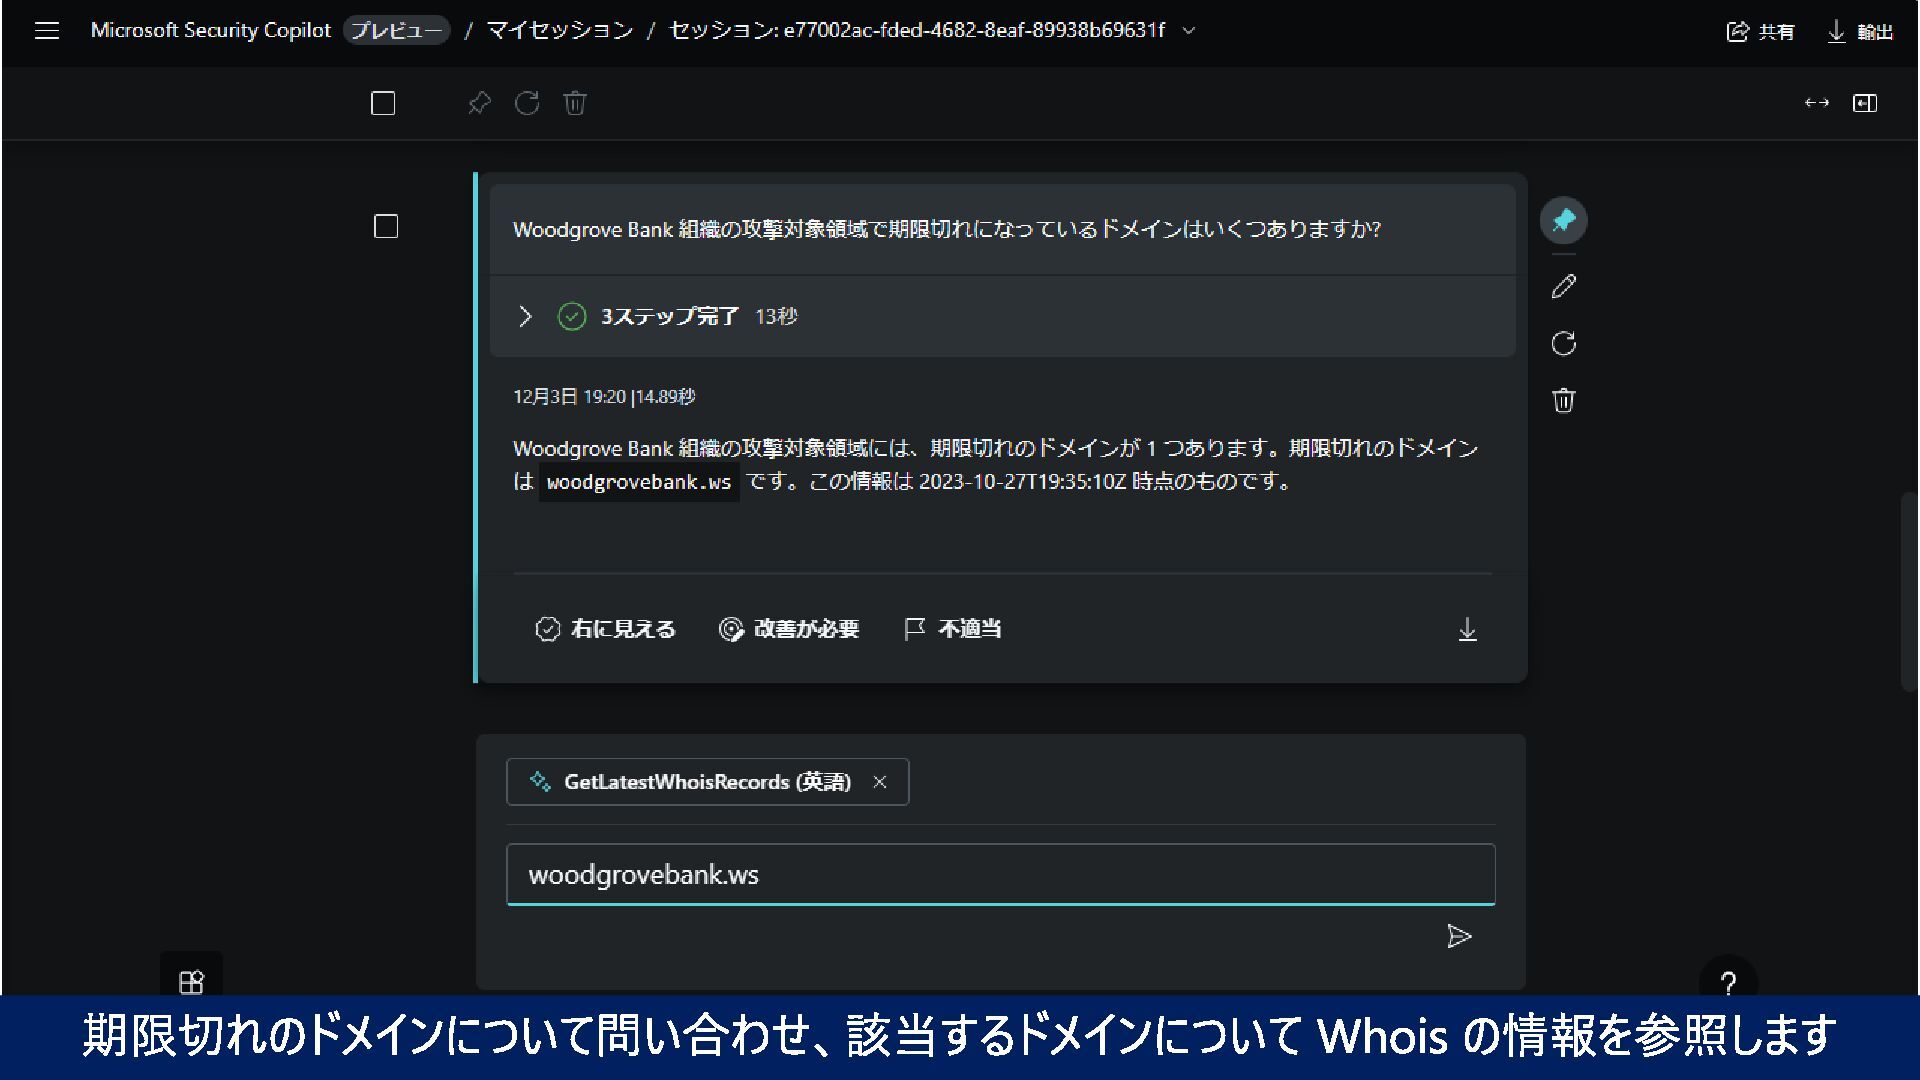The width and height of the screenshot is (1920, 1080).
Task: Check the checkbox beside Woodgrove Bank prompt
Action: [x=386, y=227]
